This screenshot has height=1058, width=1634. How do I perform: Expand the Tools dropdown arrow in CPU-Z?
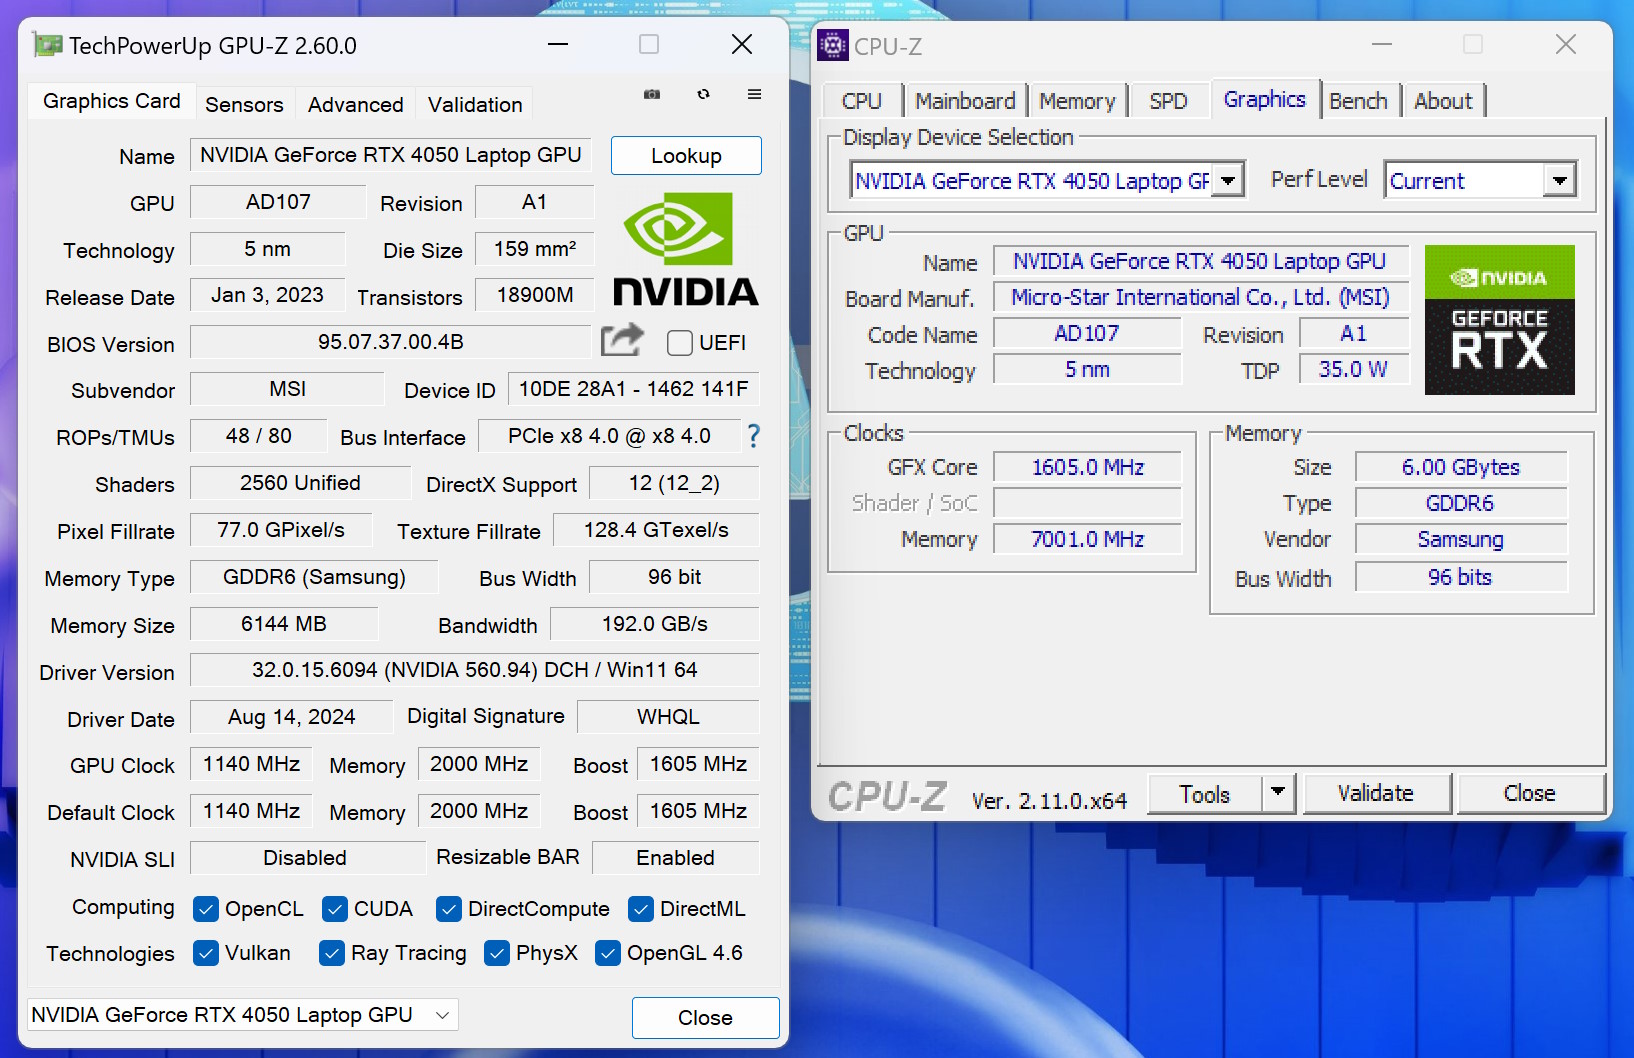point(1278,793)
